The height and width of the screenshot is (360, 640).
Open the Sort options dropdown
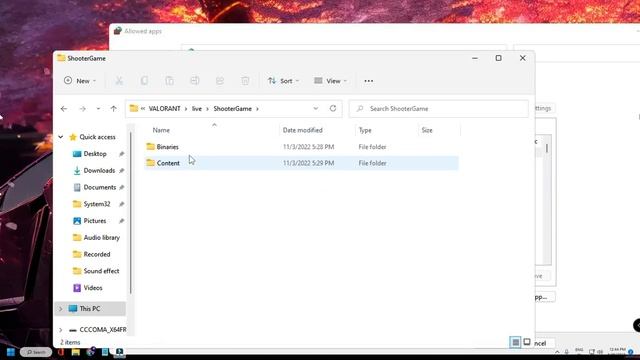[283, 81]
